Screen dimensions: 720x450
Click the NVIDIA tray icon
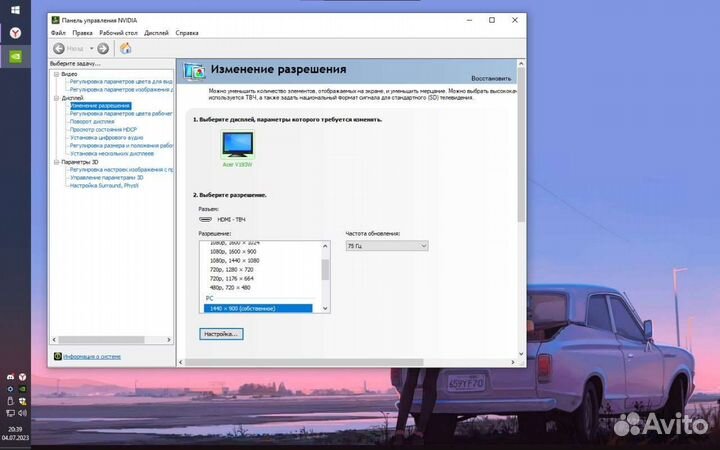pos(22,389)
